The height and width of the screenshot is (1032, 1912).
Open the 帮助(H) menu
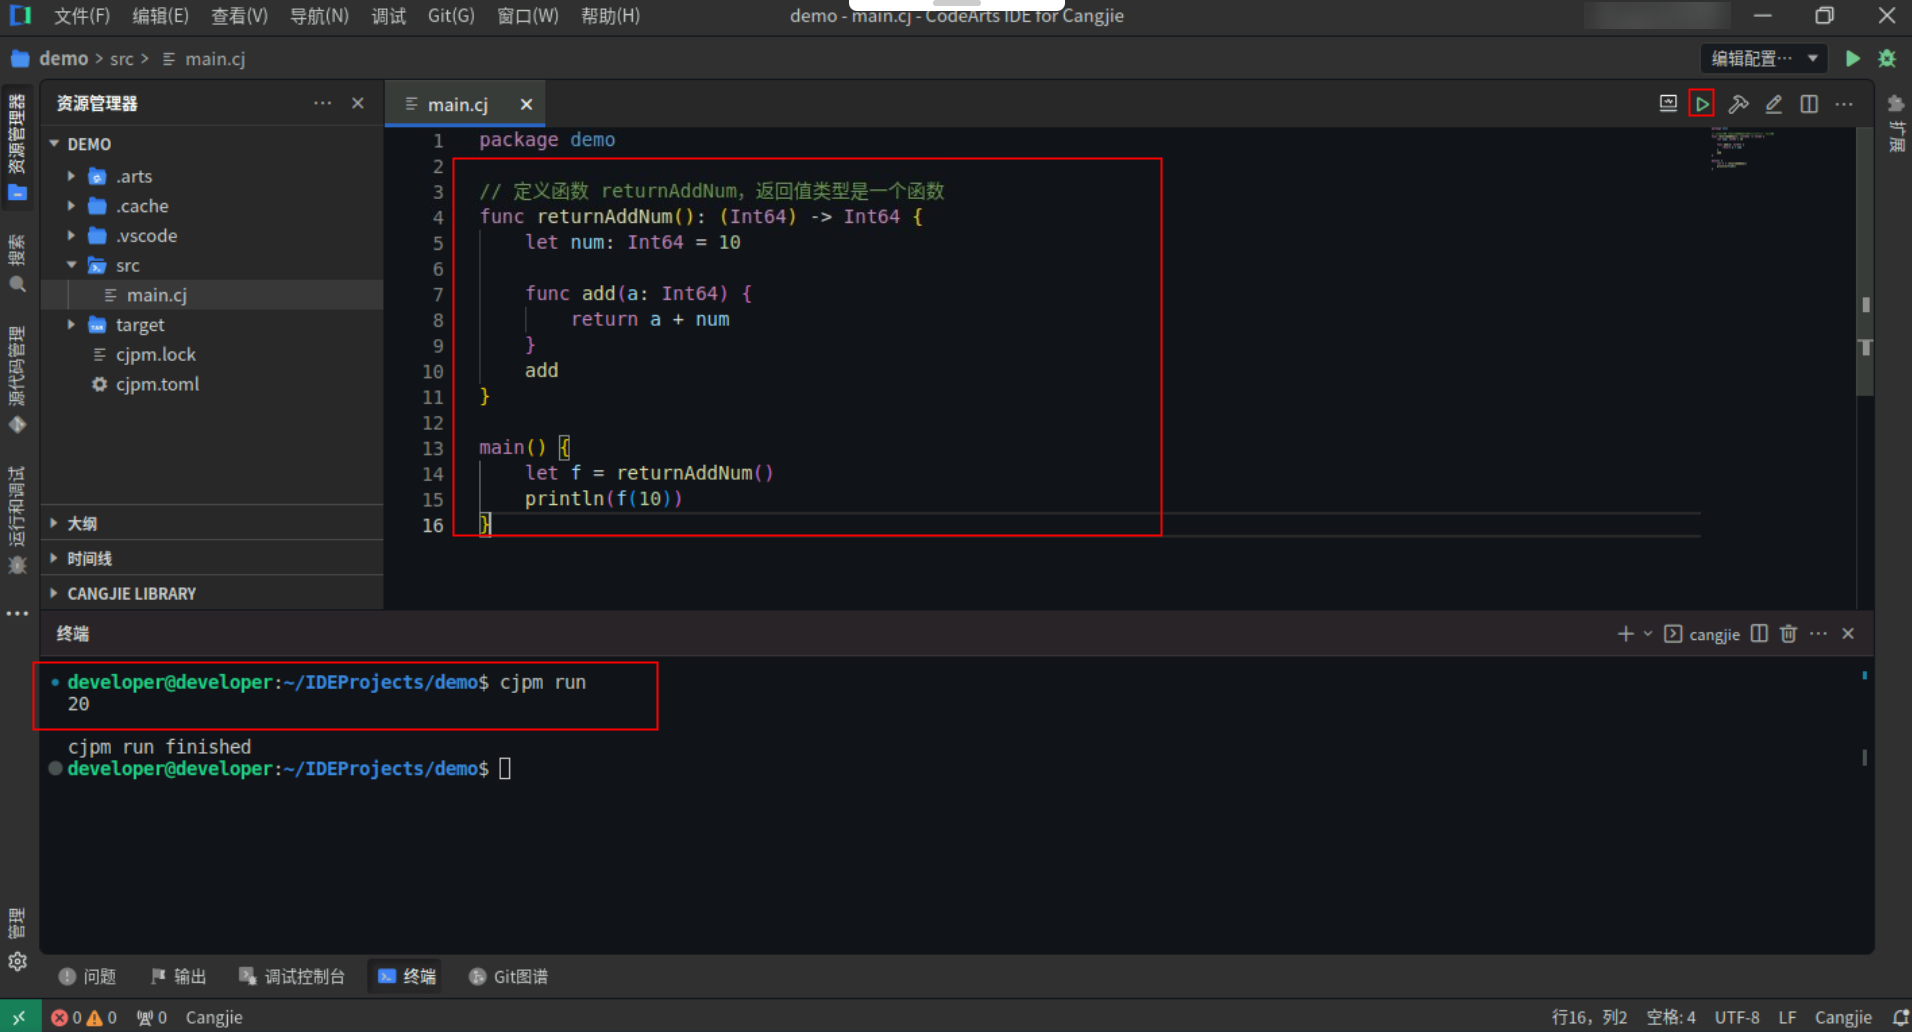click(x=610, y=16)
